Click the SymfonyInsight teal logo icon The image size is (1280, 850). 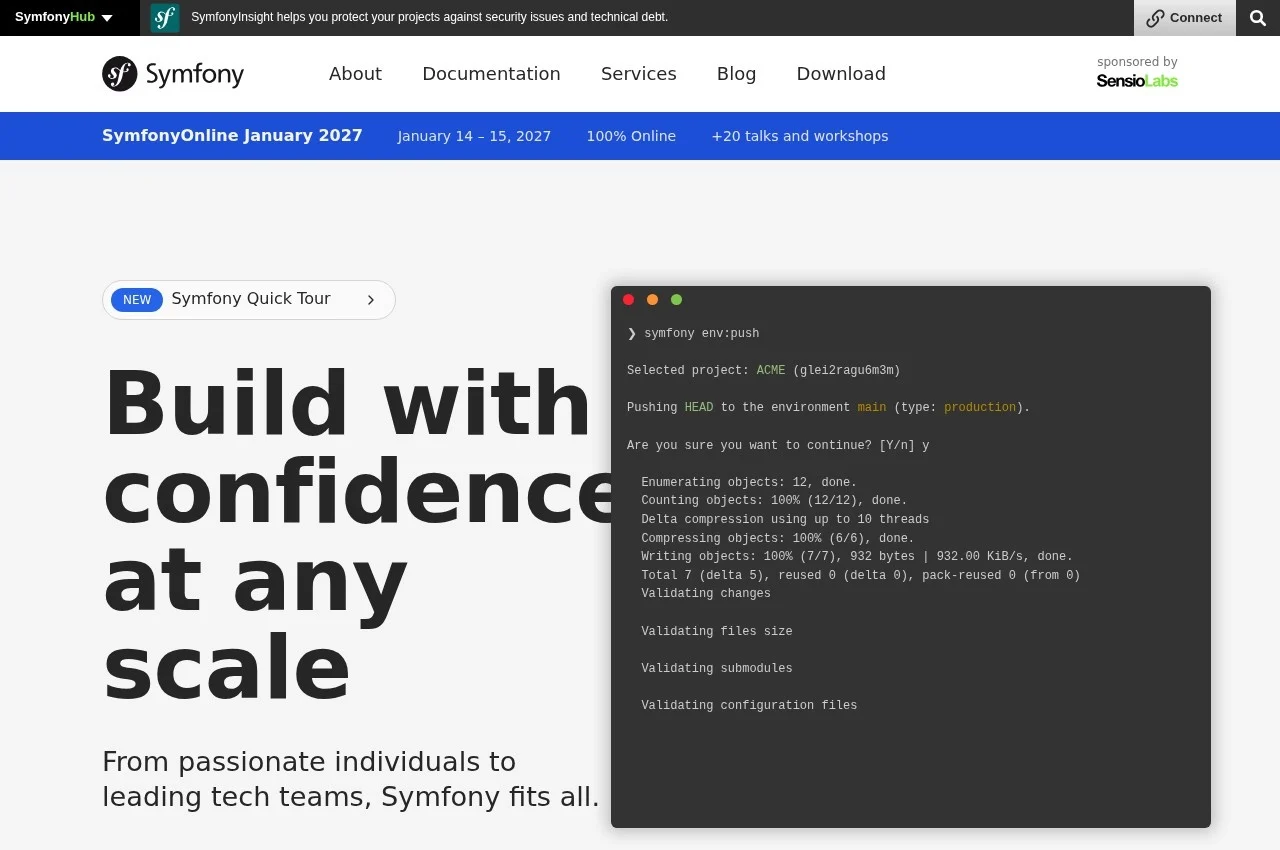click(165, 18)
